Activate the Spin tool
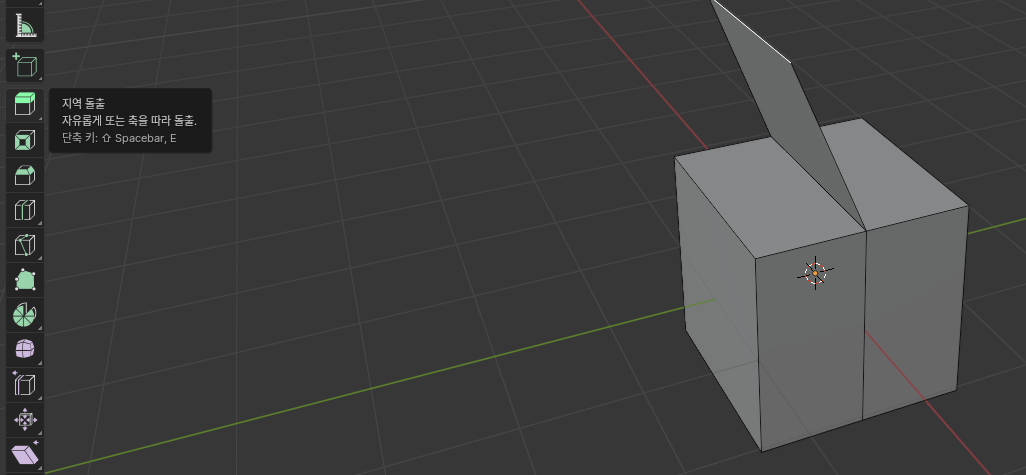Image resolution: width=1026 pixels, height=475 pixels. tap(25, 315)
